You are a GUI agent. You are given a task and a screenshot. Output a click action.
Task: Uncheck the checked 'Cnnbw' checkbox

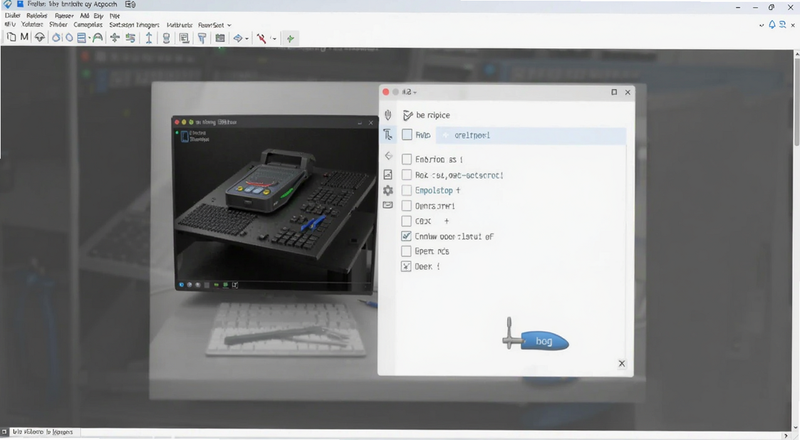click(406, 236)
